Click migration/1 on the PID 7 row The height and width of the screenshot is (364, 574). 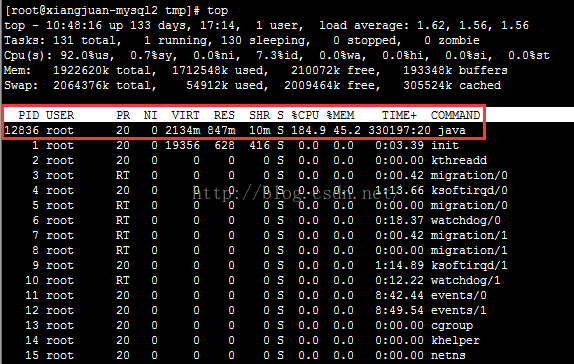(469, 235)
